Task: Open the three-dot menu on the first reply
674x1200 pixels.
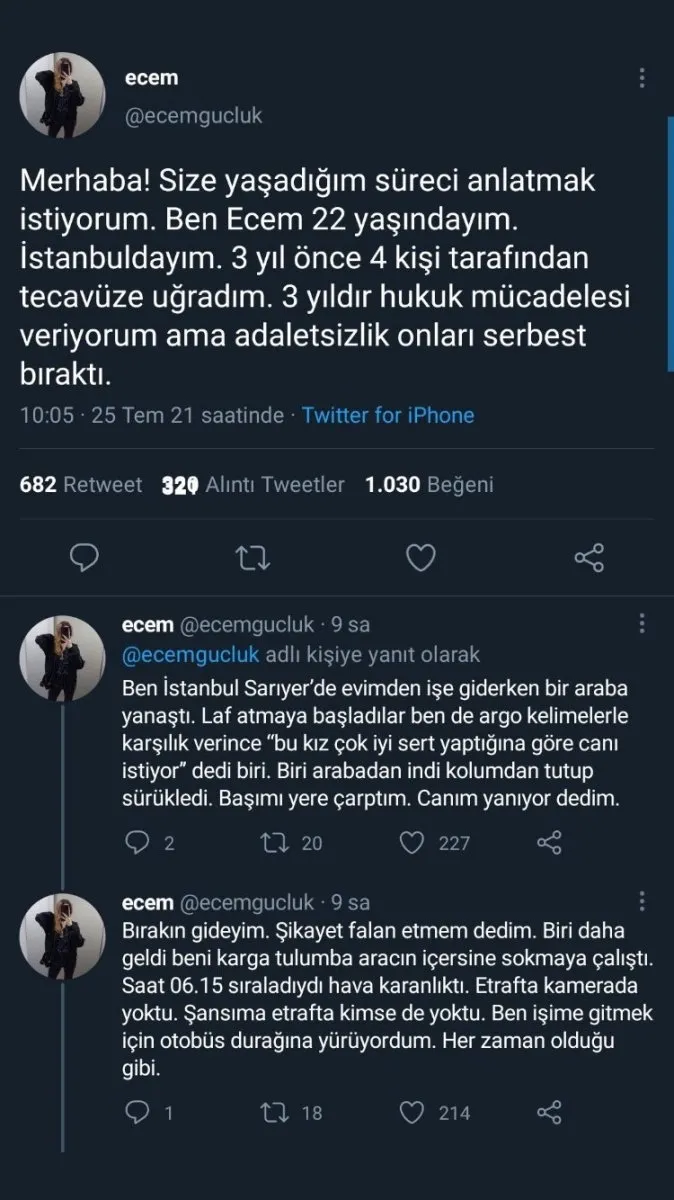Action: [x=641, y=623]
